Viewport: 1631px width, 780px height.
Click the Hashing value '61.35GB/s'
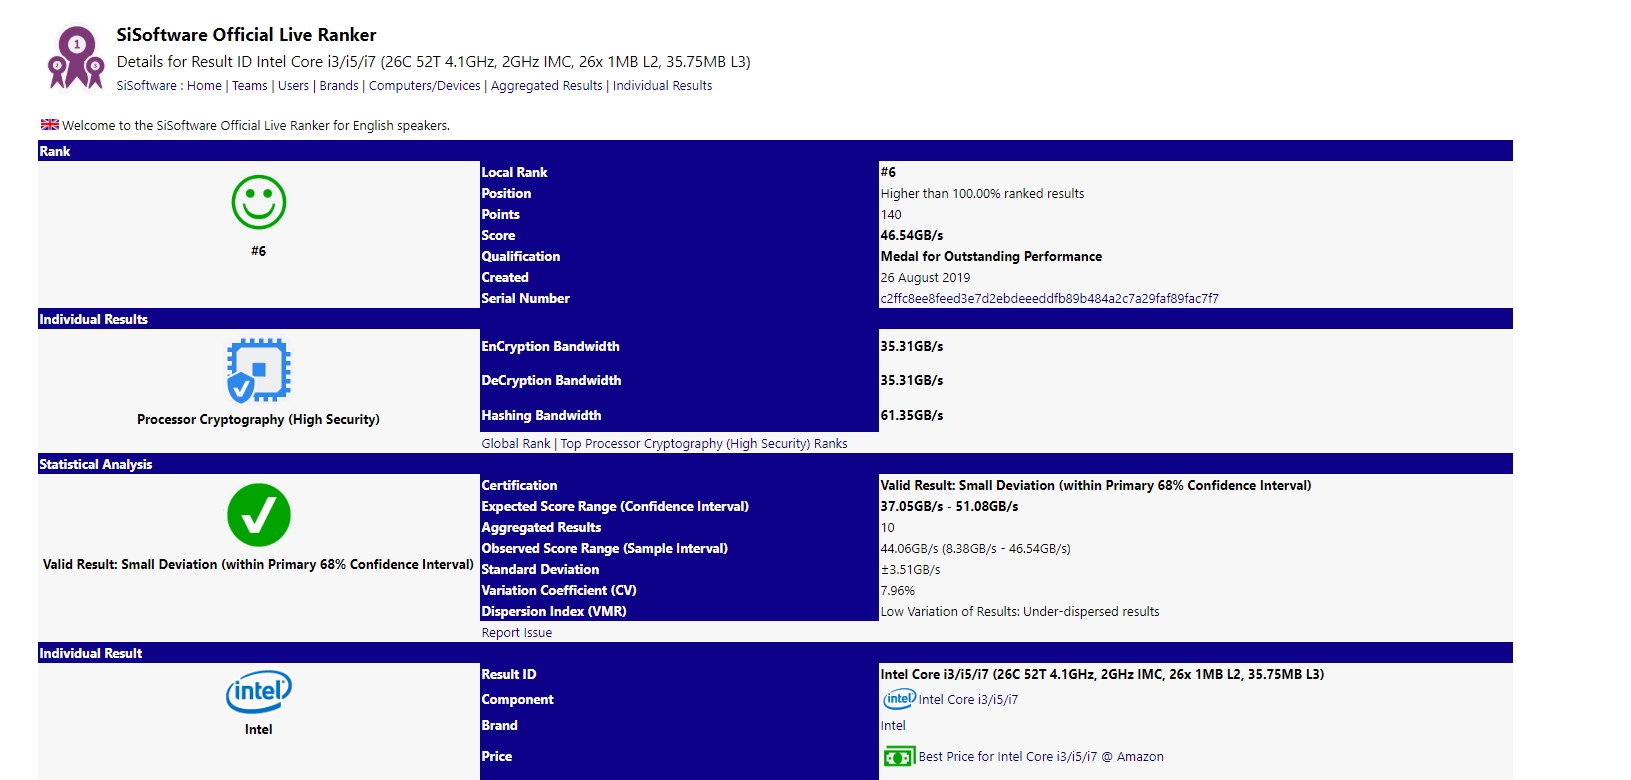click(912, 415)
